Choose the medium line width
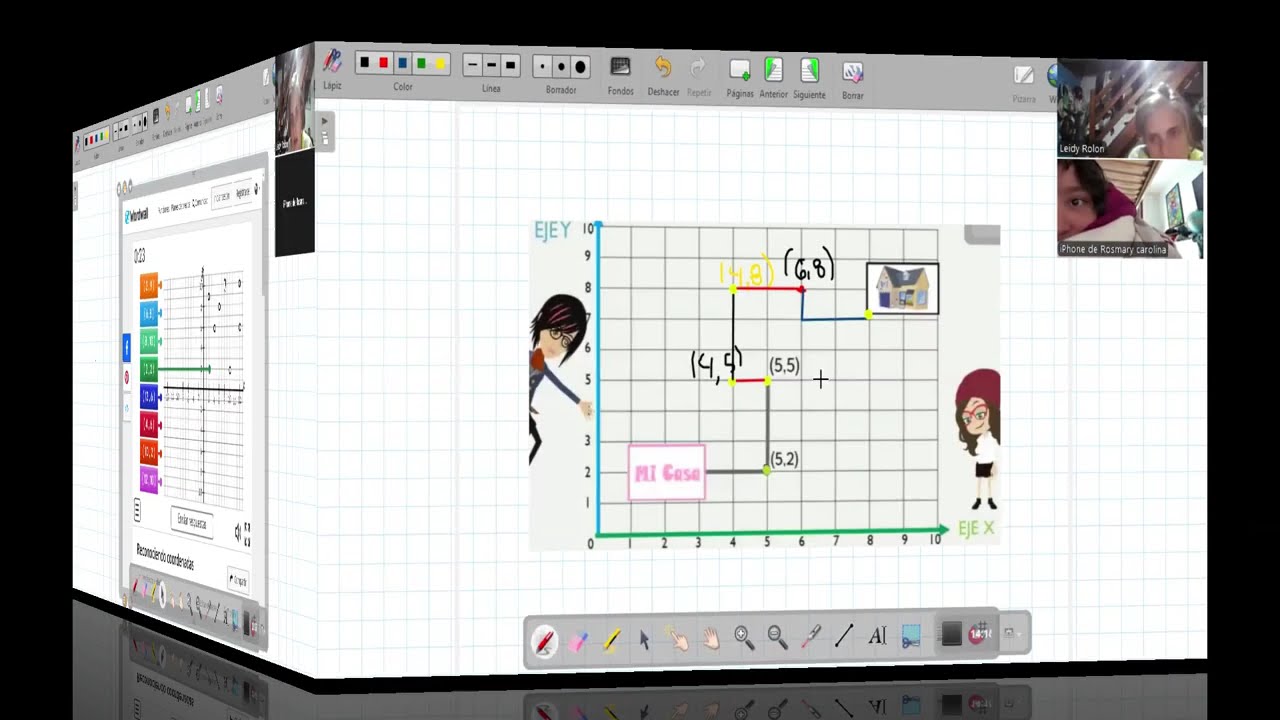 (491, 65)
